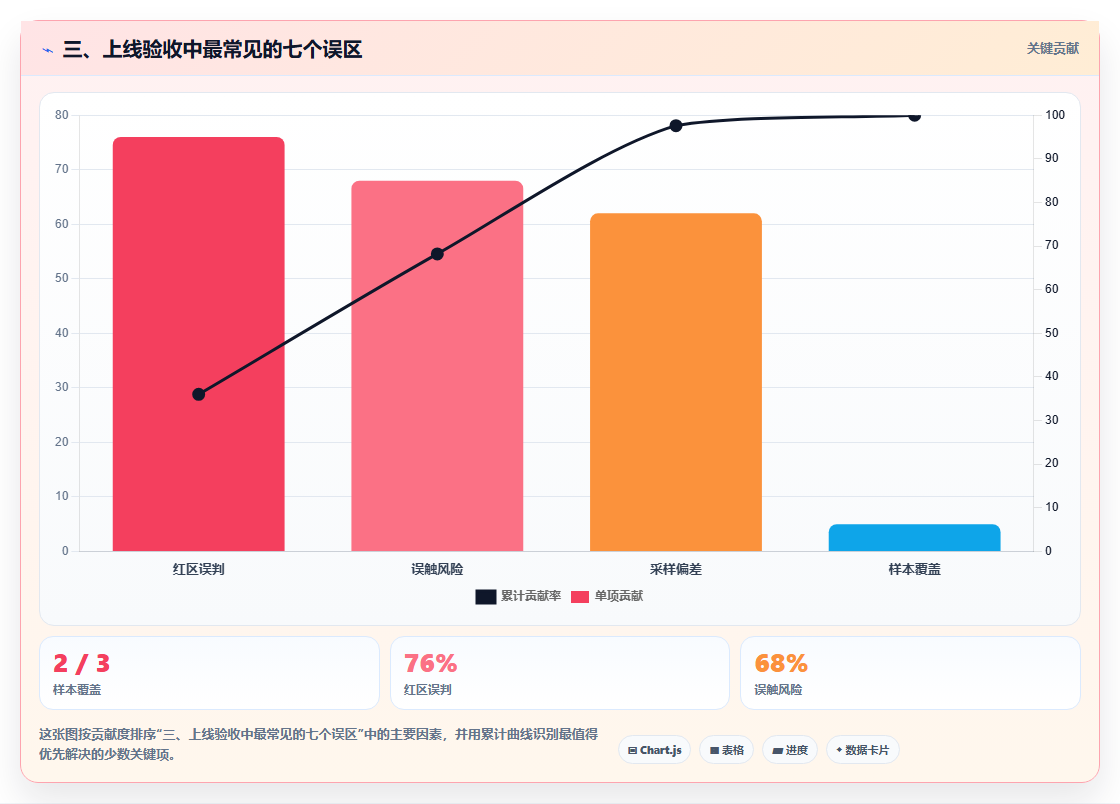This screenshot has height=804, width=1120.
Task: Click the bar icon in 进度 chip
Action: [778, 750]
